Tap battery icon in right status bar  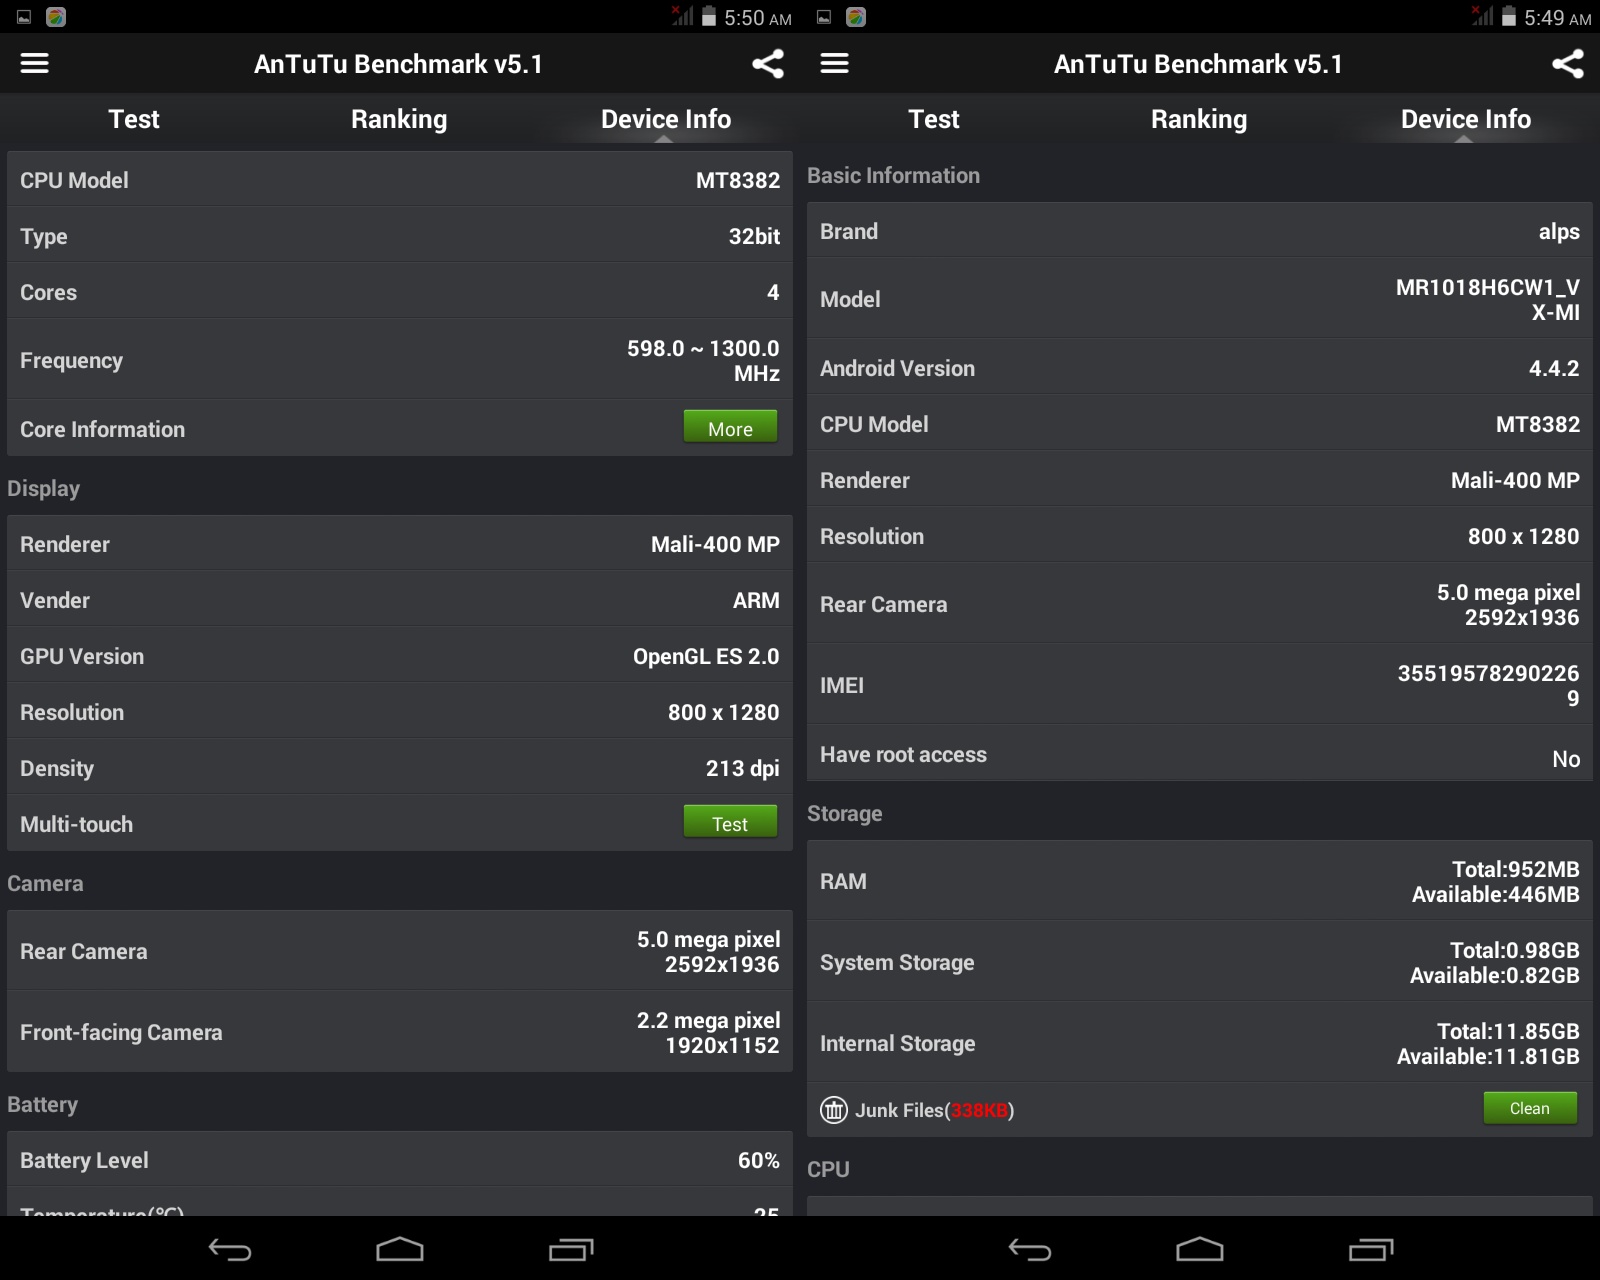1508,16
